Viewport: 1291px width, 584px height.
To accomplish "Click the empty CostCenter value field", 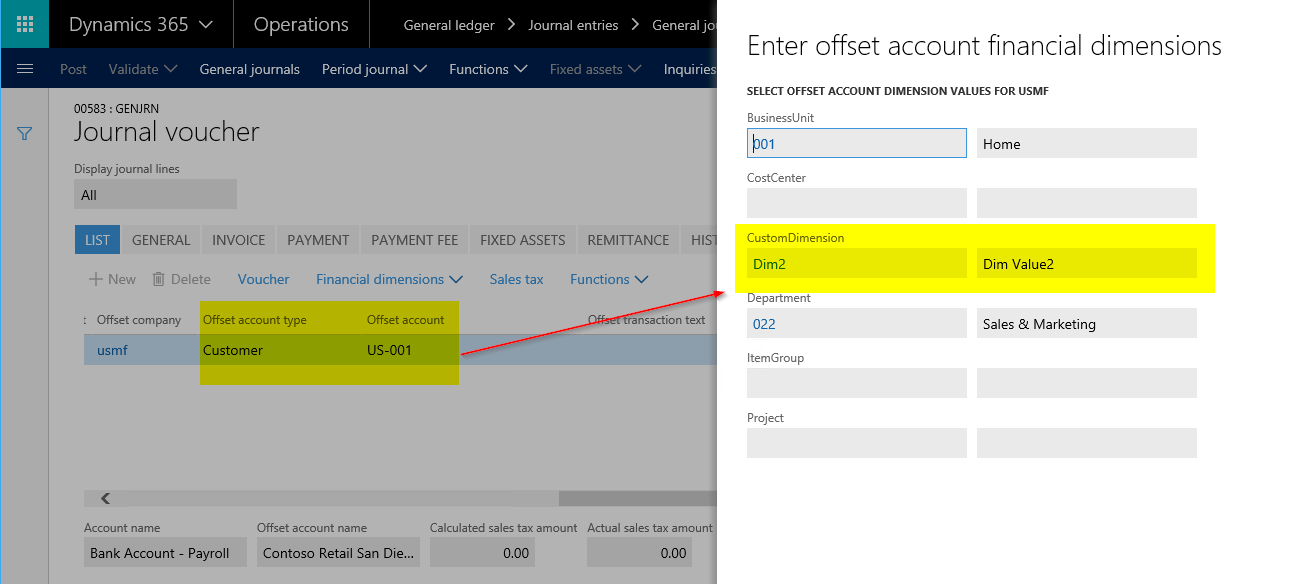I will pos(857,203).
